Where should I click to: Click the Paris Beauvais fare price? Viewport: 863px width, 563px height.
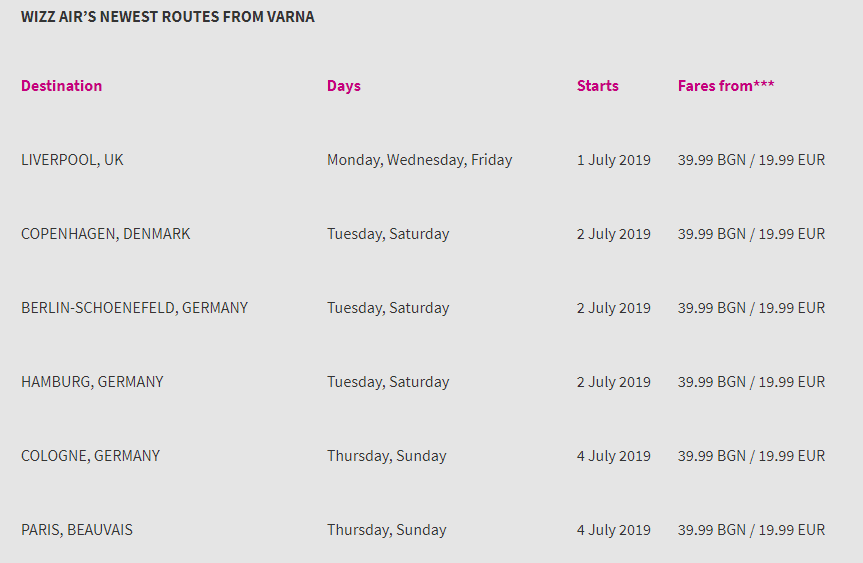pos(751,530)
